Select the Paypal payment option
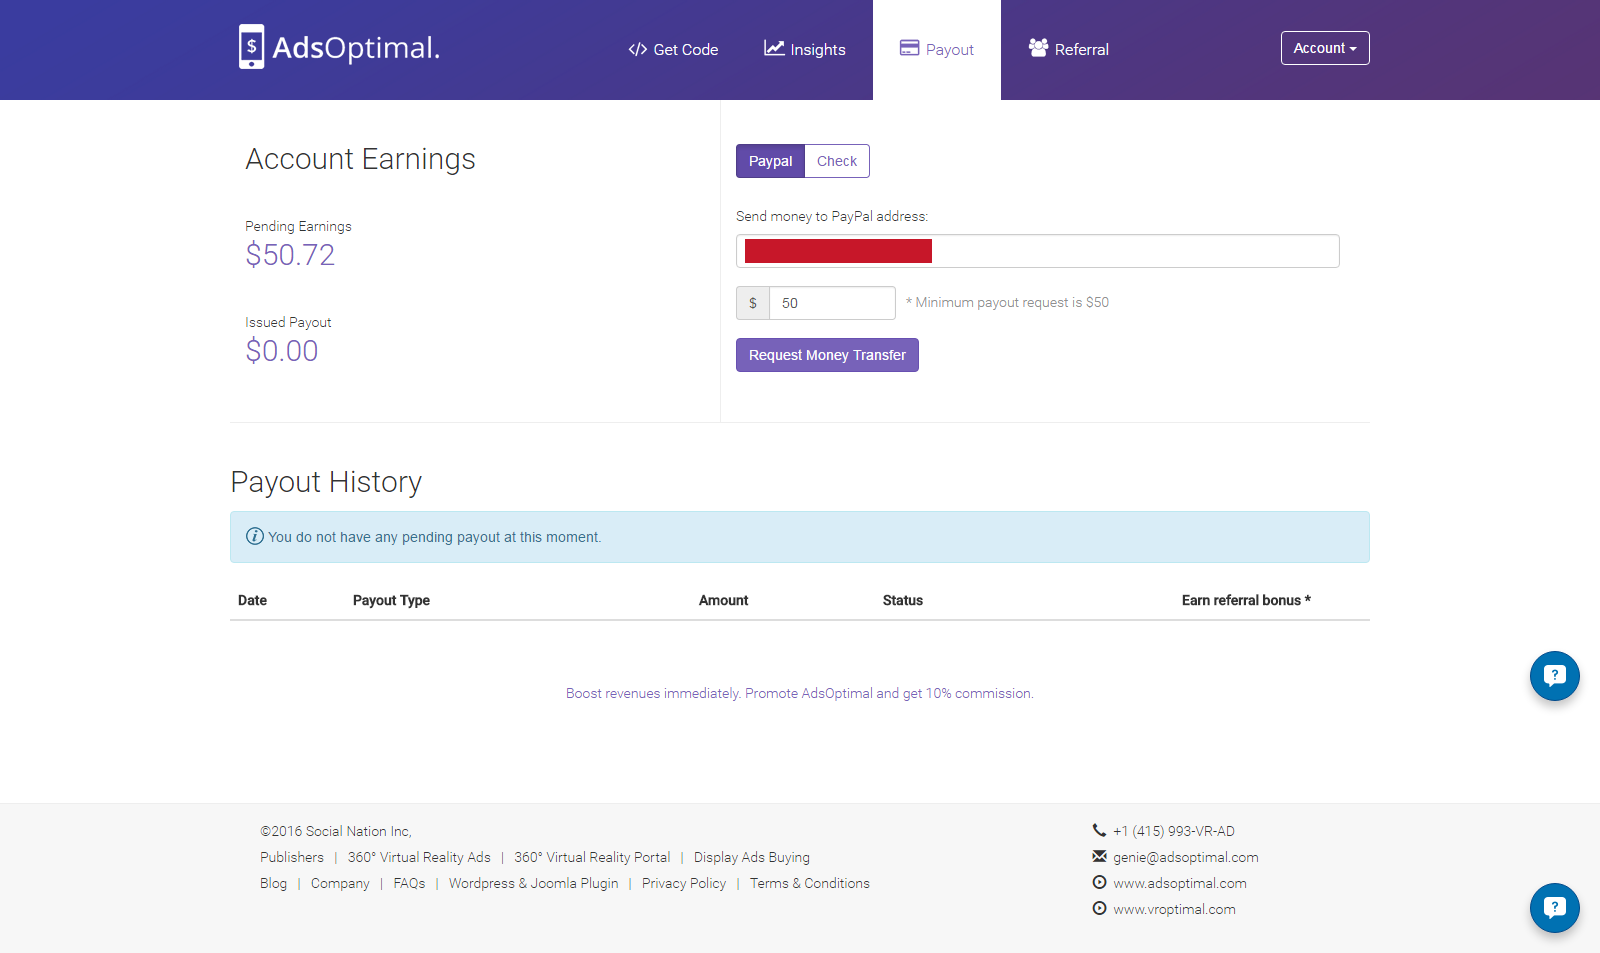Screen dimensions: 1600x953 click(770, 161)
